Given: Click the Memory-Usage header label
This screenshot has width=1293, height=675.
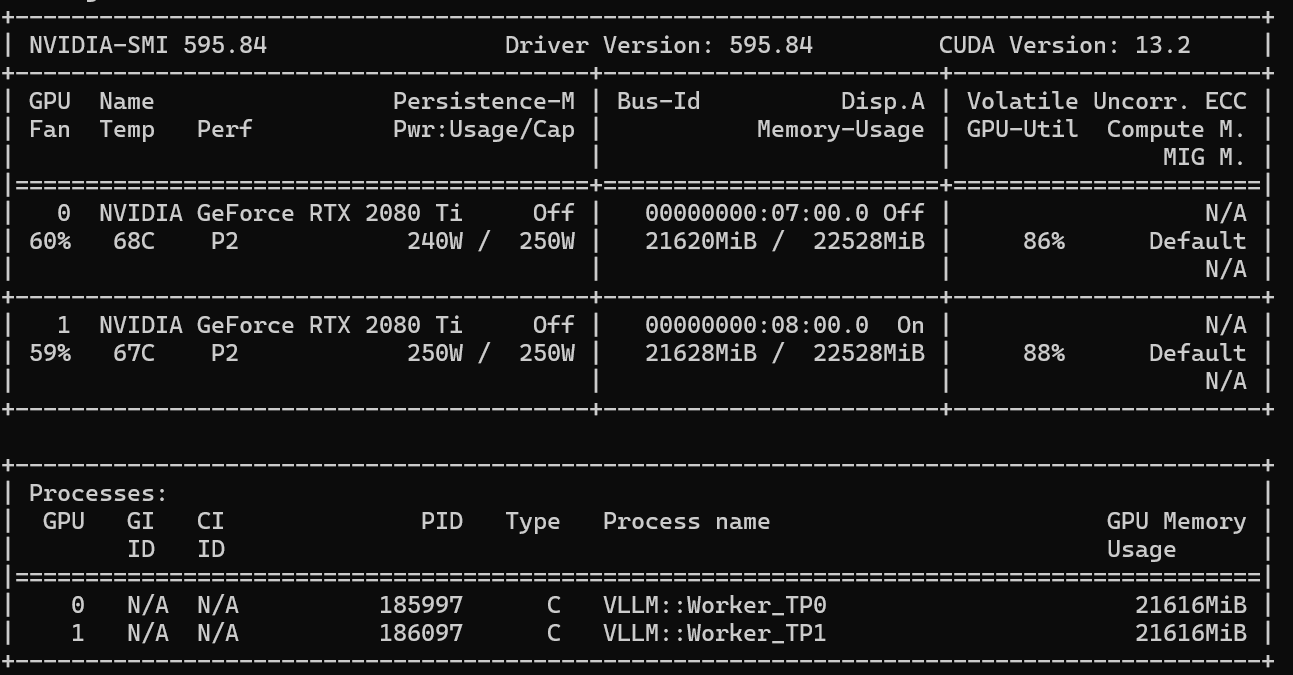Looking at the screenshot, I should pyautogui.click(x=841, y=129).
